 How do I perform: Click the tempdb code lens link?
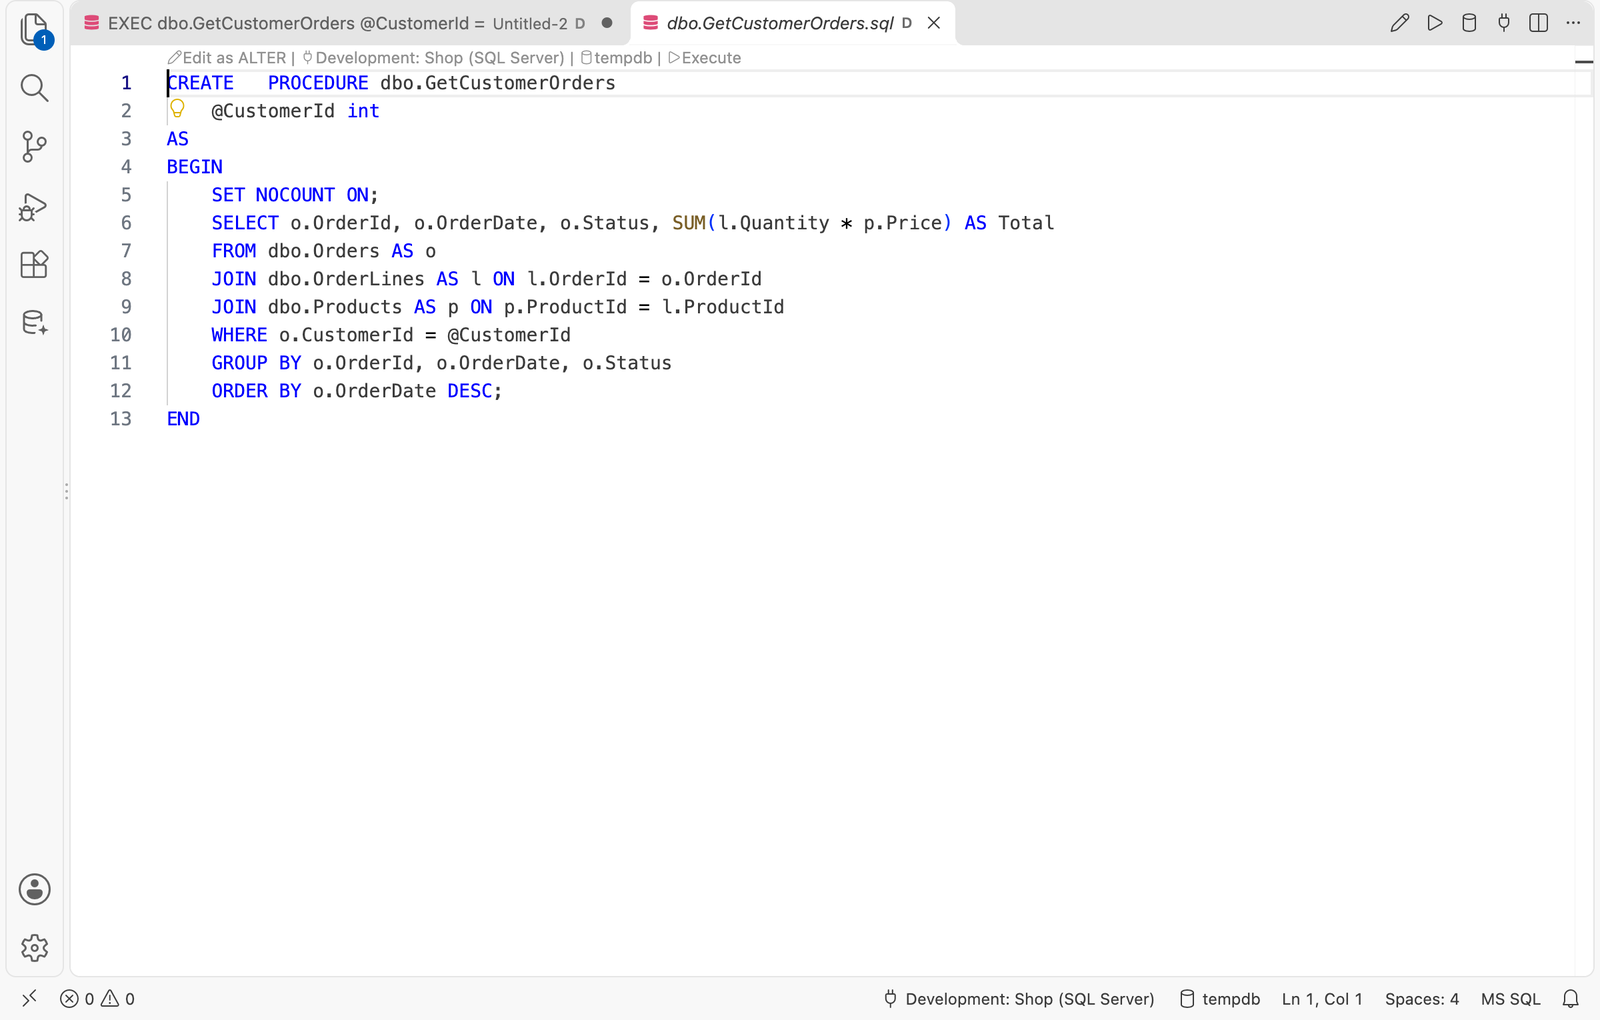pos(616,58)
